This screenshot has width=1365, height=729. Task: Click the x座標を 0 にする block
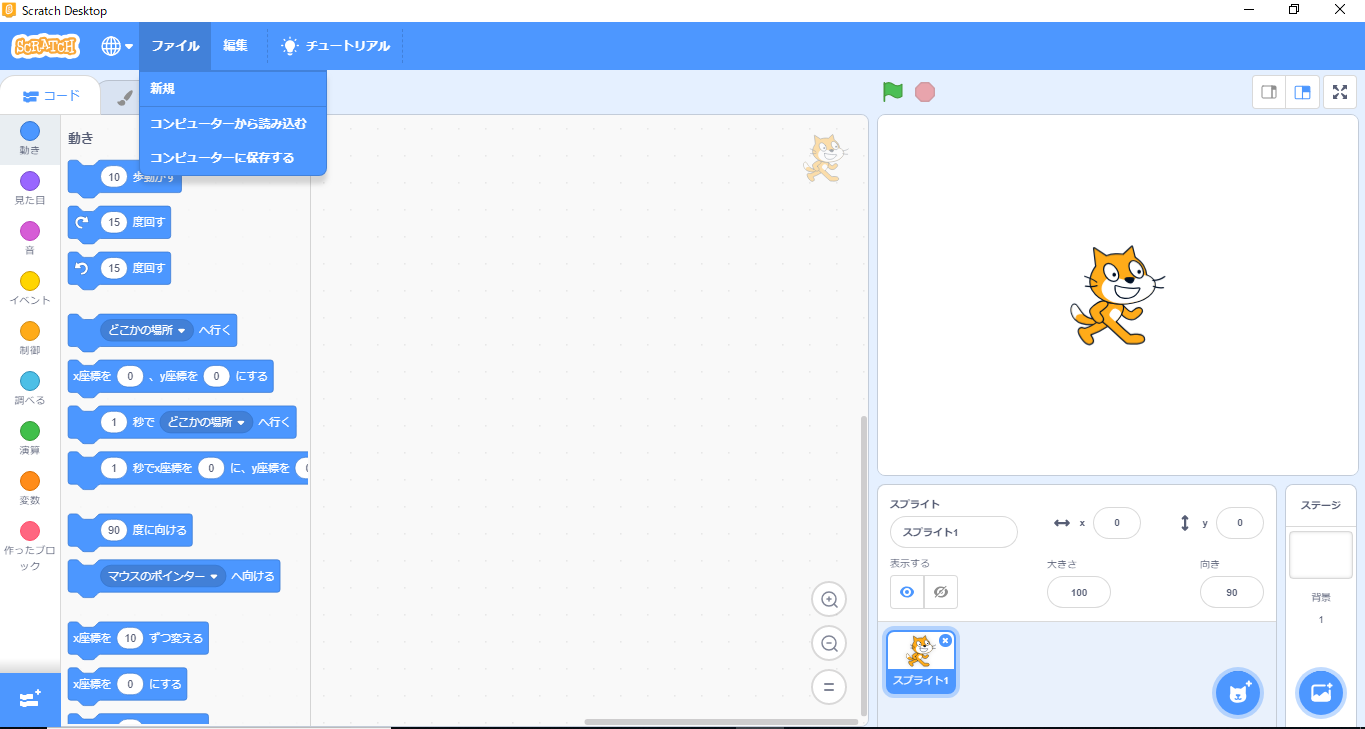pyautogui.click(x=127, y=684)
